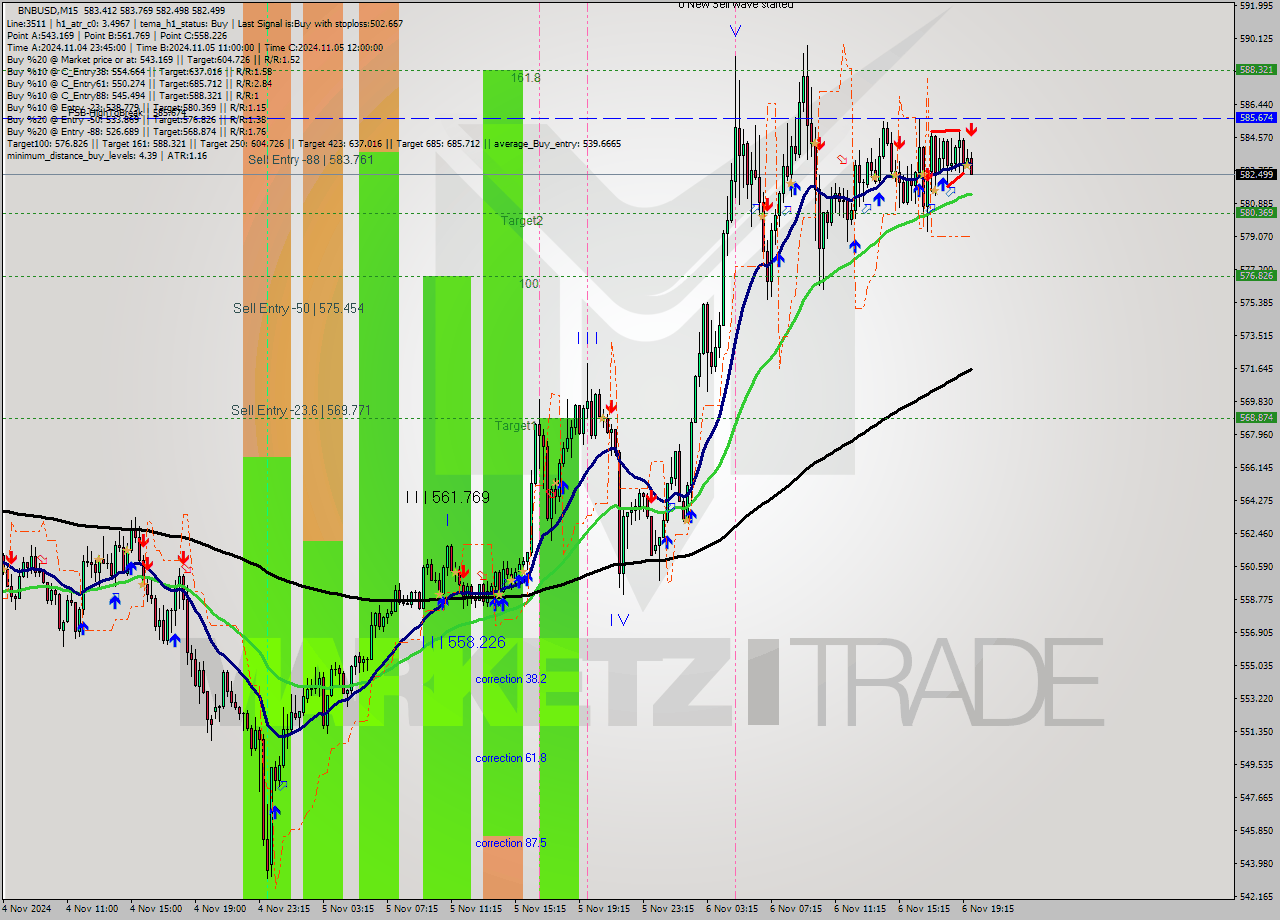Select the 'correction 61.8' label

click(x=511, y=758)
